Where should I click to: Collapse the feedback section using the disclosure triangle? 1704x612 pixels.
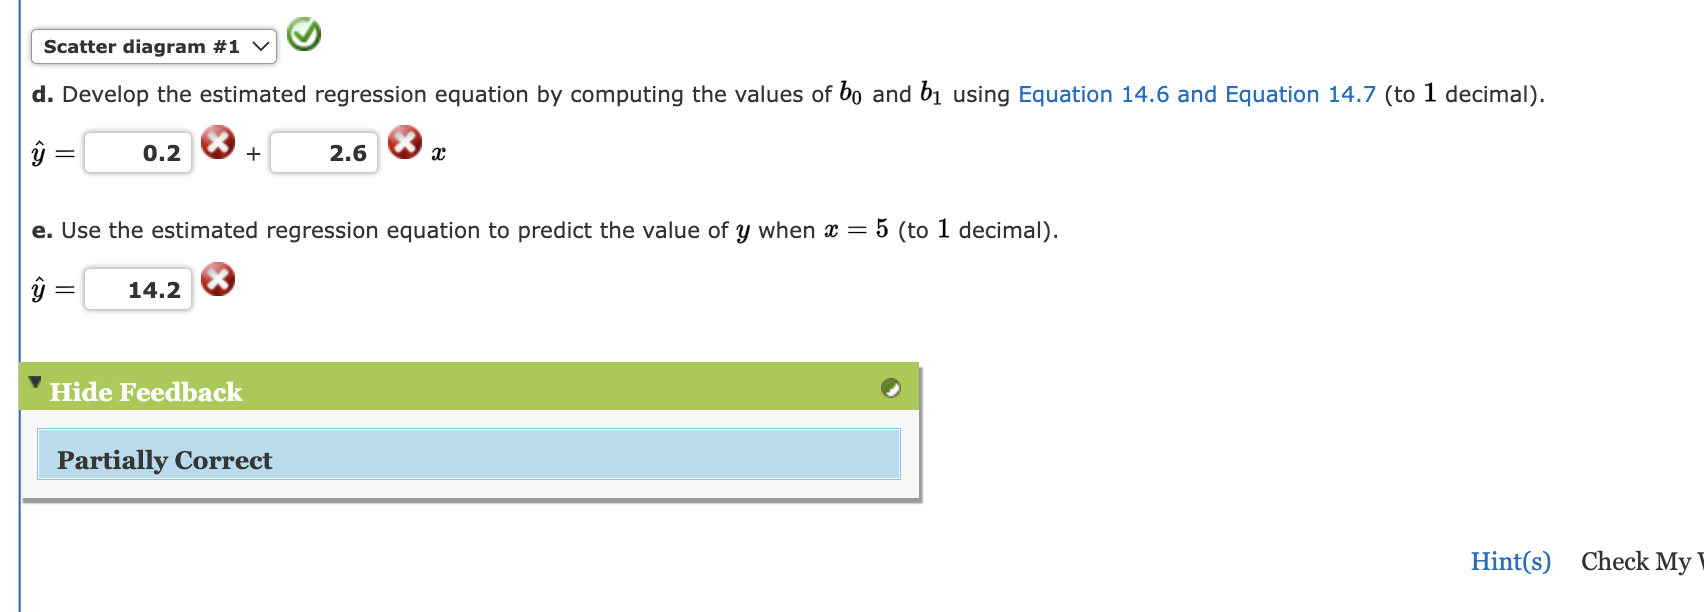coord(34,381)
